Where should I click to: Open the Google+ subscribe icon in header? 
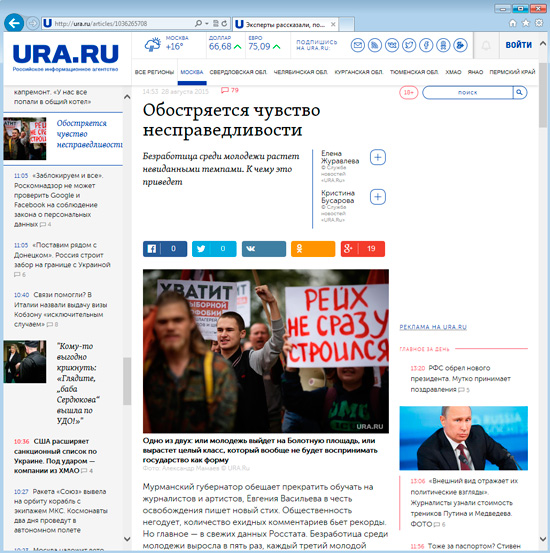click(460, 45)
